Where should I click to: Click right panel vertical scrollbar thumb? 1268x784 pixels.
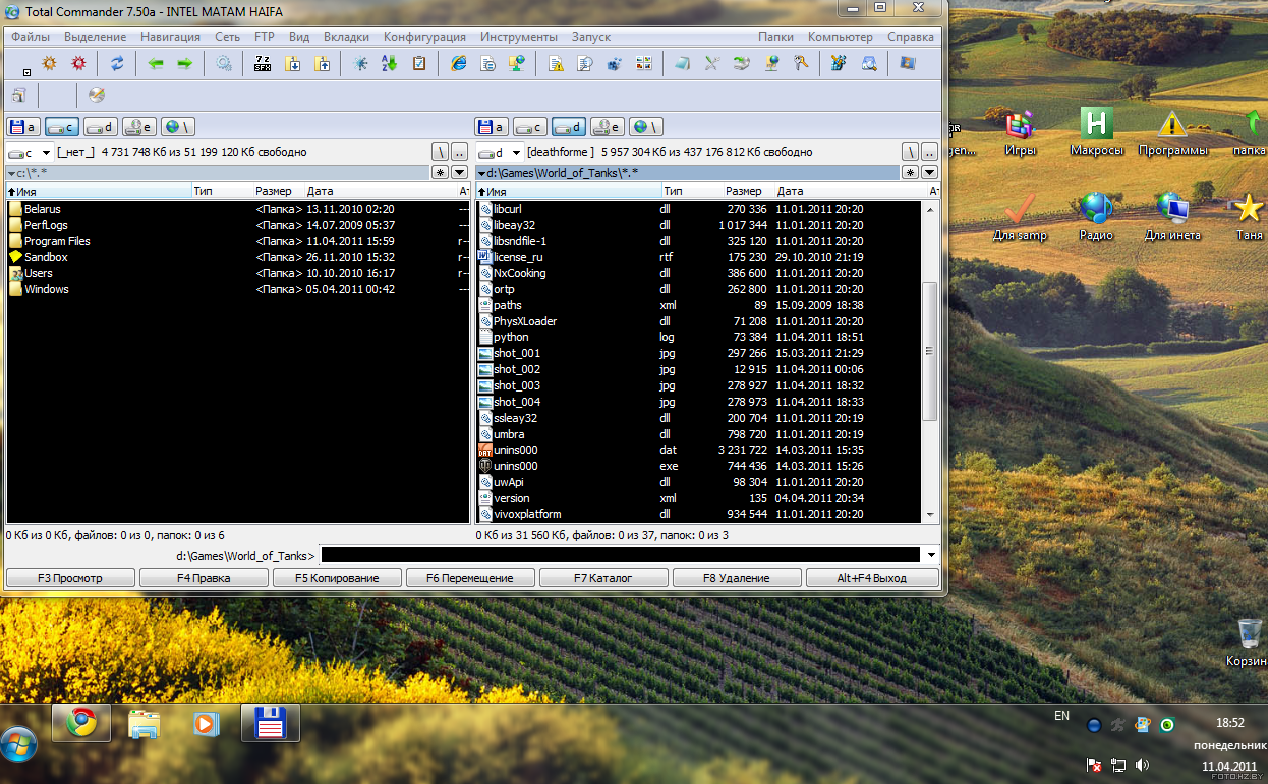click(930, 350)
